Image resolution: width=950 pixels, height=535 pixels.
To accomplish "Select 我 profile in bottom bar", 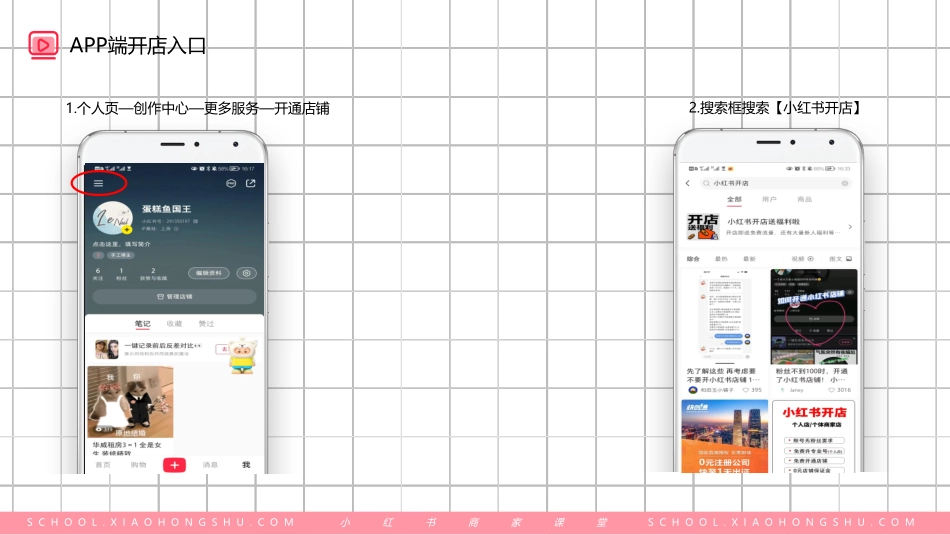I will [x=246, y=465].
